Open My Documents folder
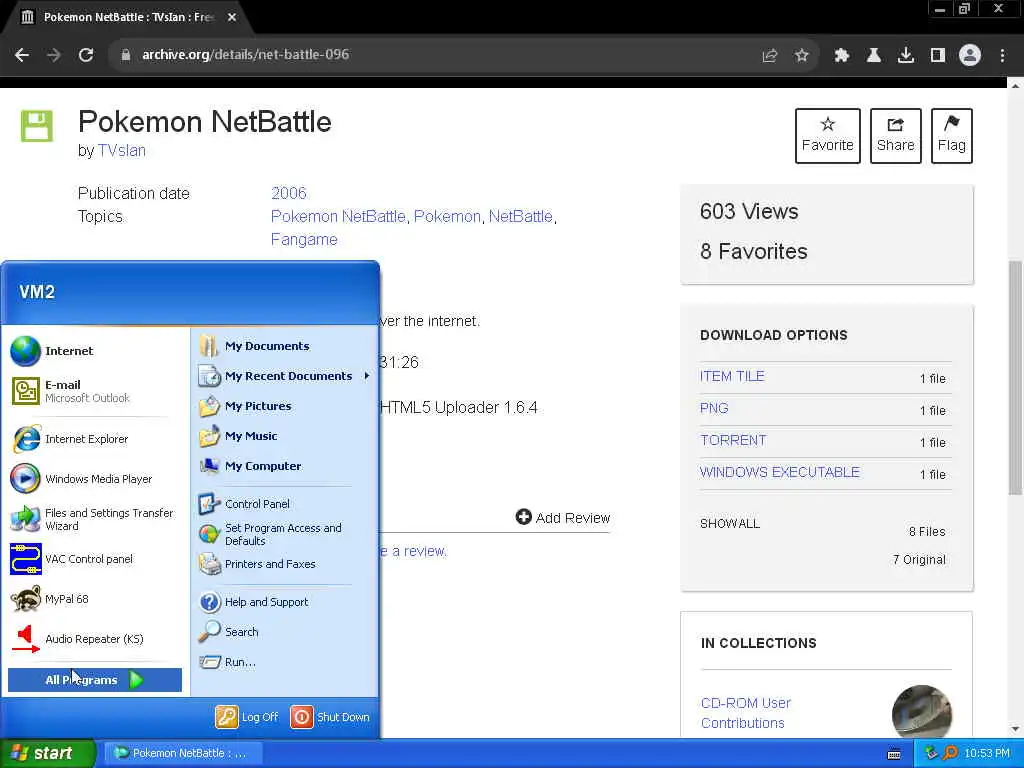 point(254,345)
